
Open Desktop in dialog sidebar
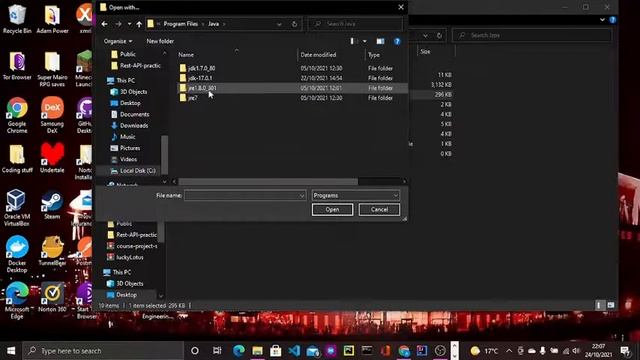pyautogui.click(x=130, y=103)
